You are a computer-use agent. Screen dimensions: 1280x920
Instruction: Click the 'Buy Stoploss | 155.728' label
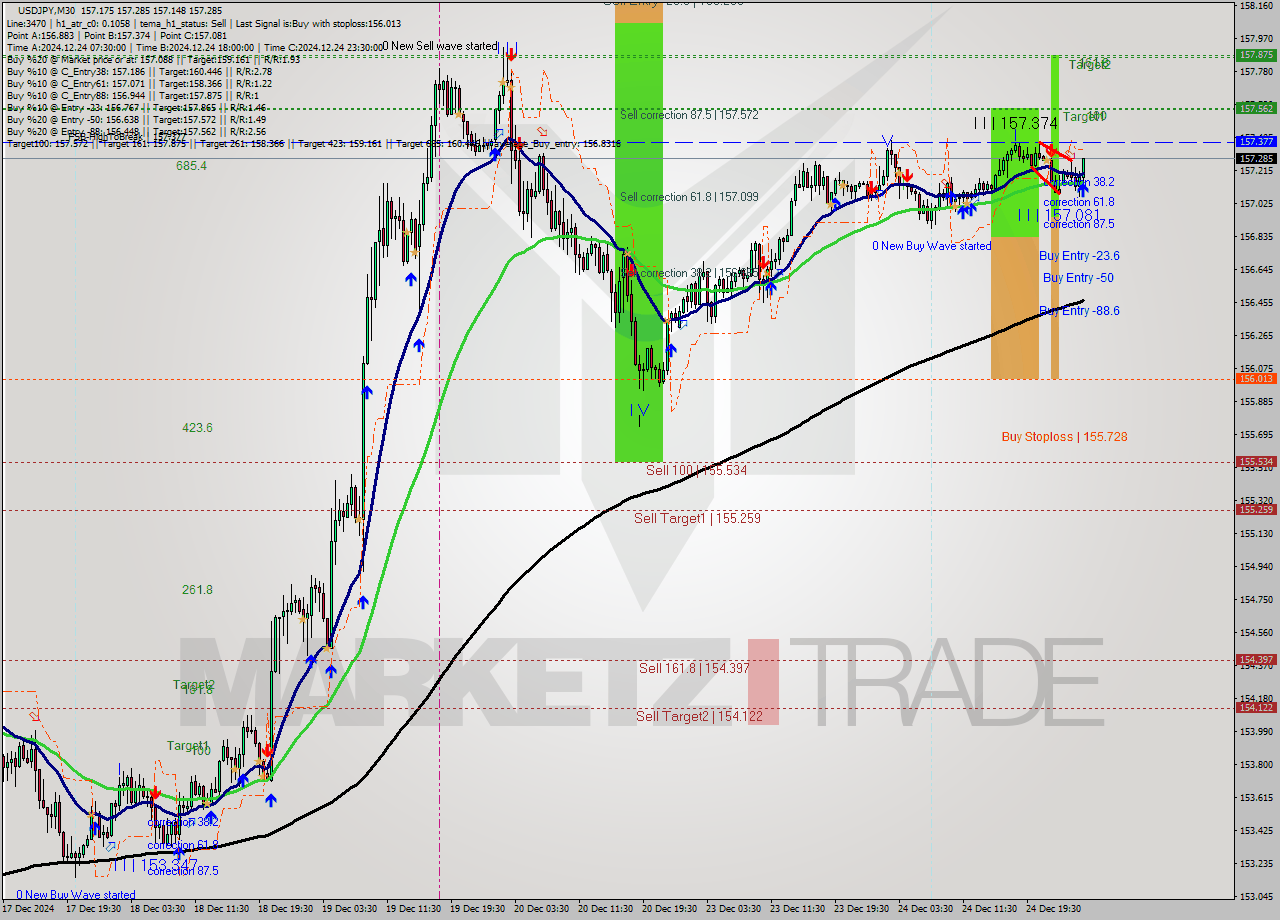pos(1064,437)
